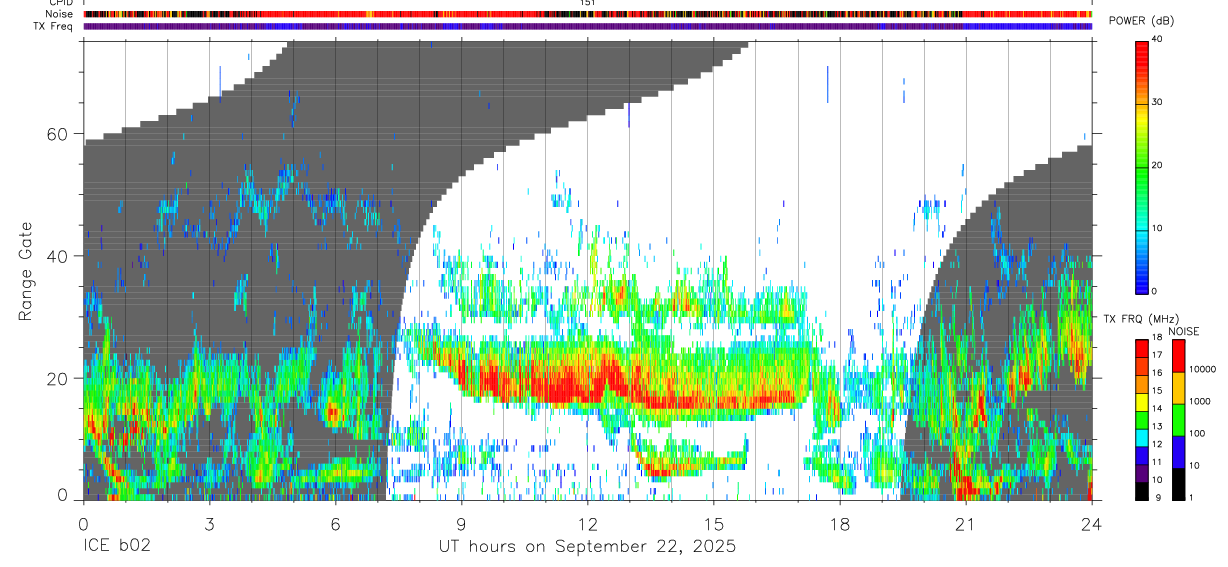Click the red 17-18 MHz TX FRQ swatch

[x=1143, y=348]
